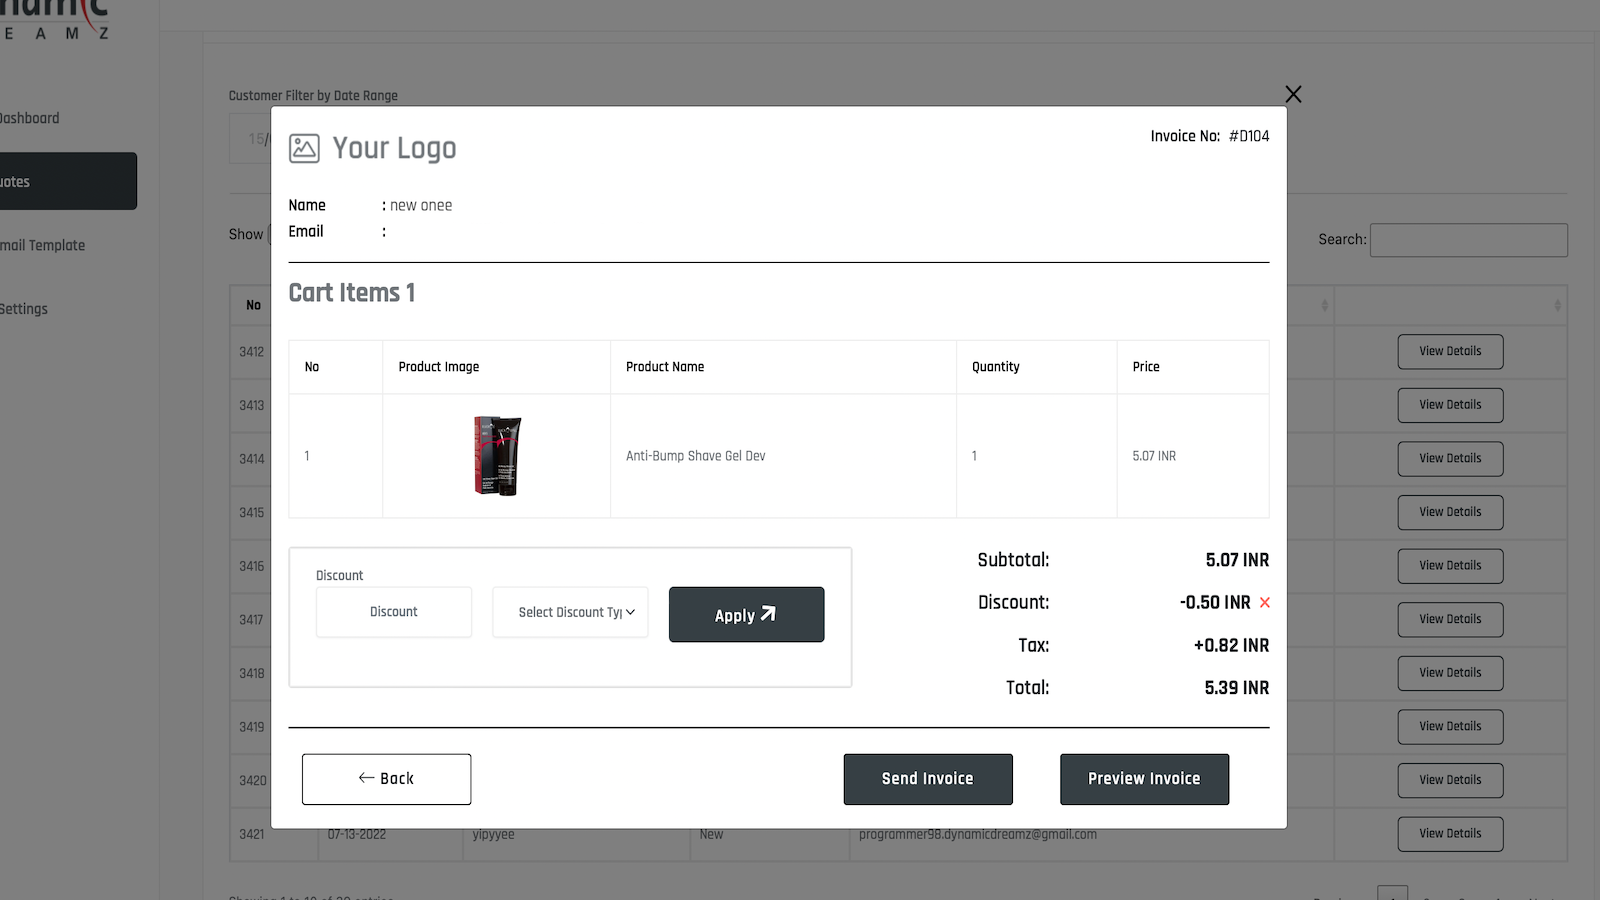Click the Your Logo image placeholder icon
Screen dimensions: 1600x900
point(304,147)
